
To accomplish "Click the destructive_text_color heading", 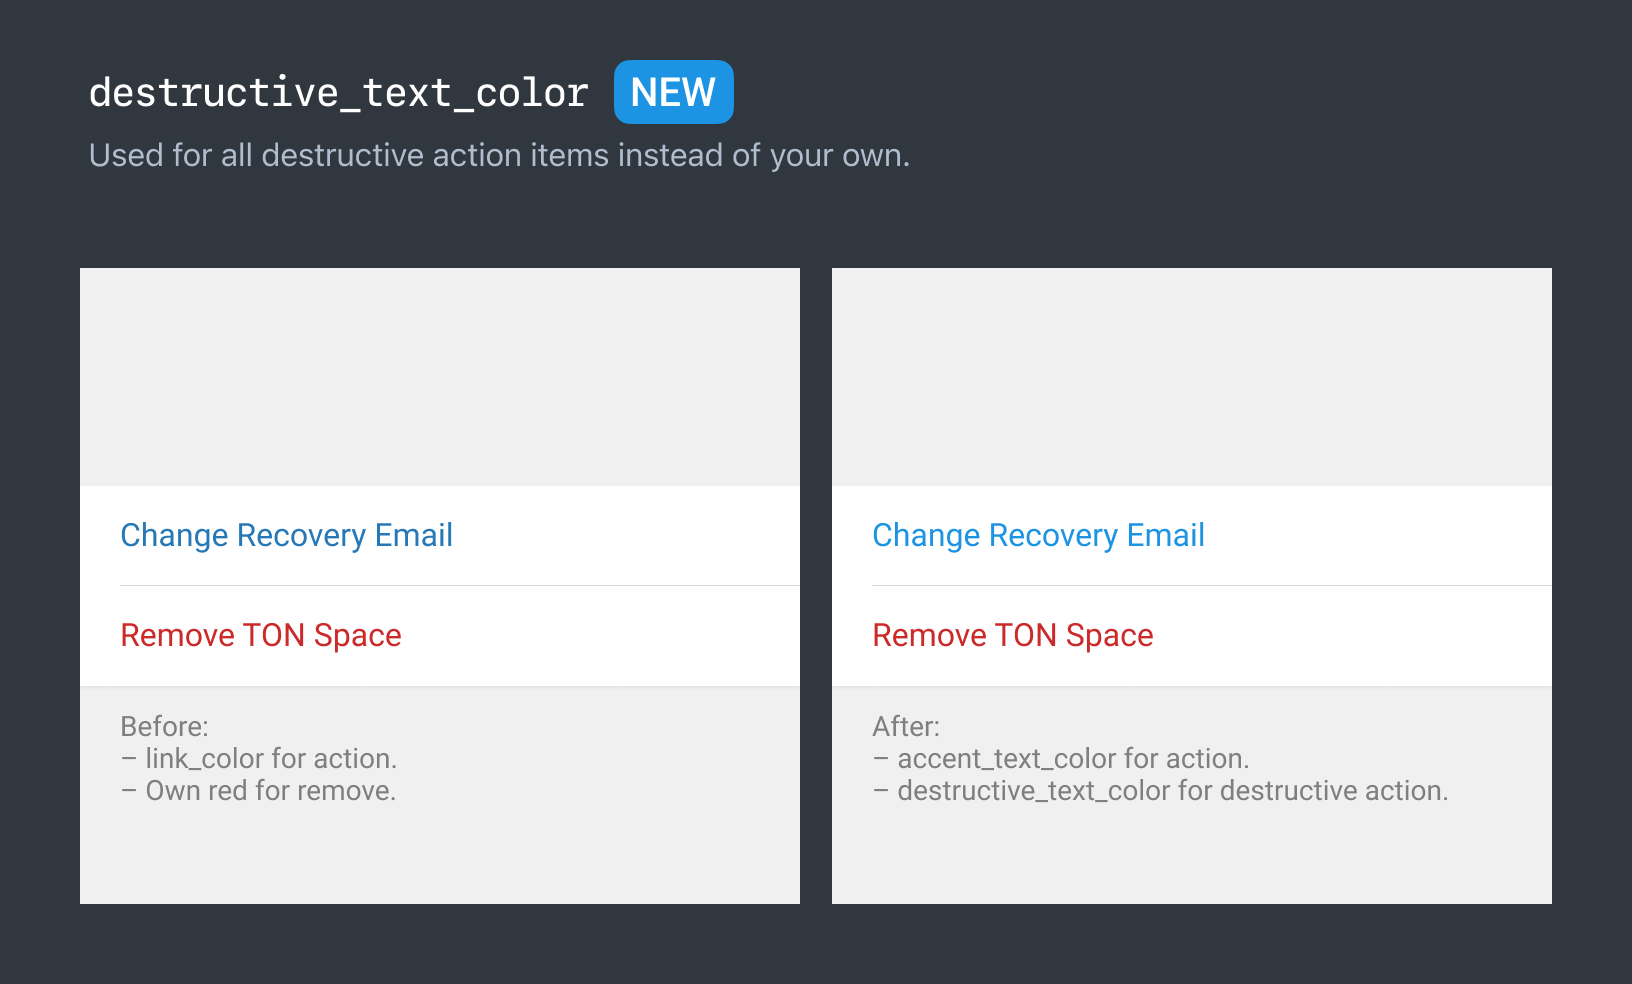I will [x=338, y=91].
